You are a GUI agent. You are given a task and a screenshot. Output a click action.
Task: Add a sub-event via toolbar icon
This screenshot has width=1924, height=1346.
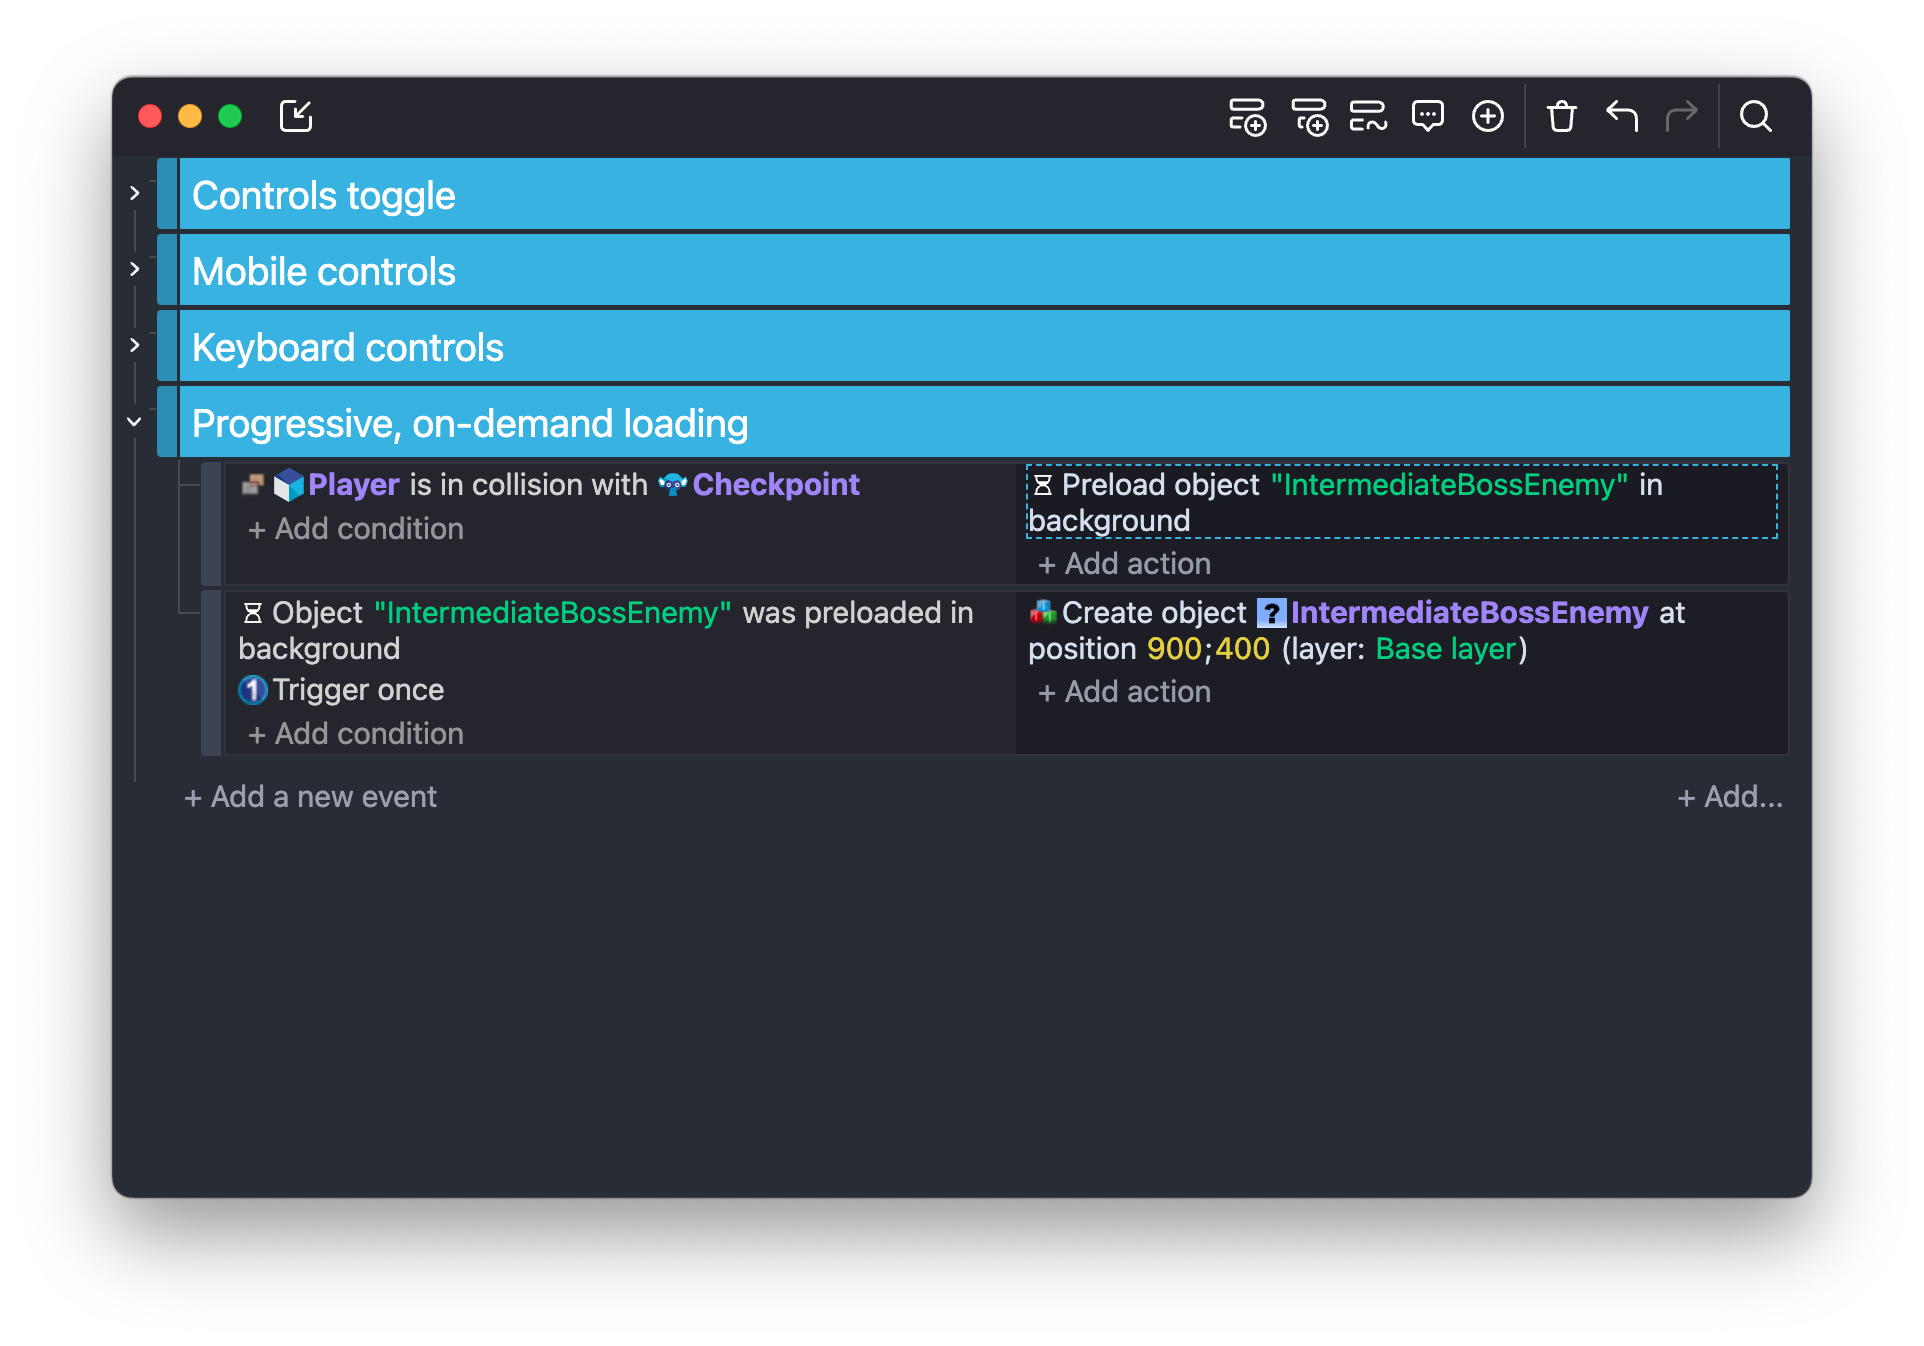coord(1309,116)
